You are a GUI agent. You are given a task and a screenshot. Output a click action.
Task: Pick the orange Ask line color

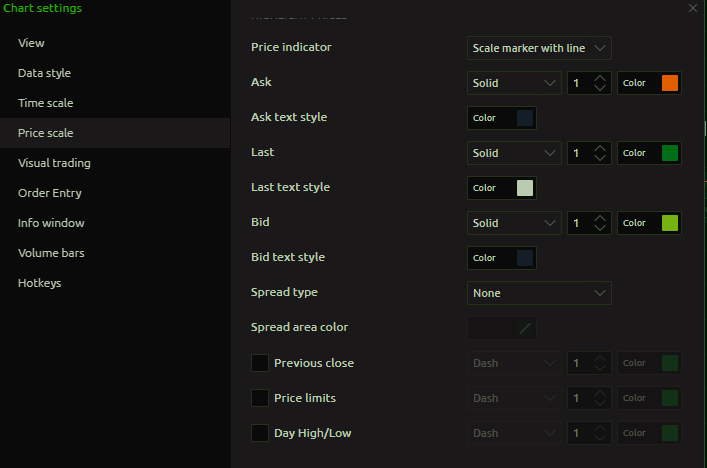(669, 83)
